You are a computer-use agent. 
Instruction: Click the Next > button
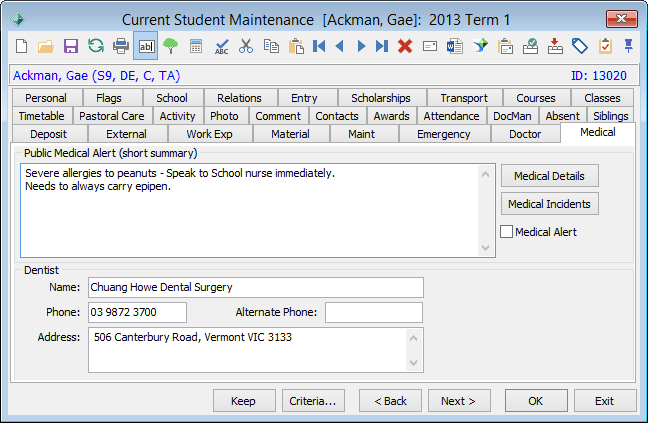(459, 401)
